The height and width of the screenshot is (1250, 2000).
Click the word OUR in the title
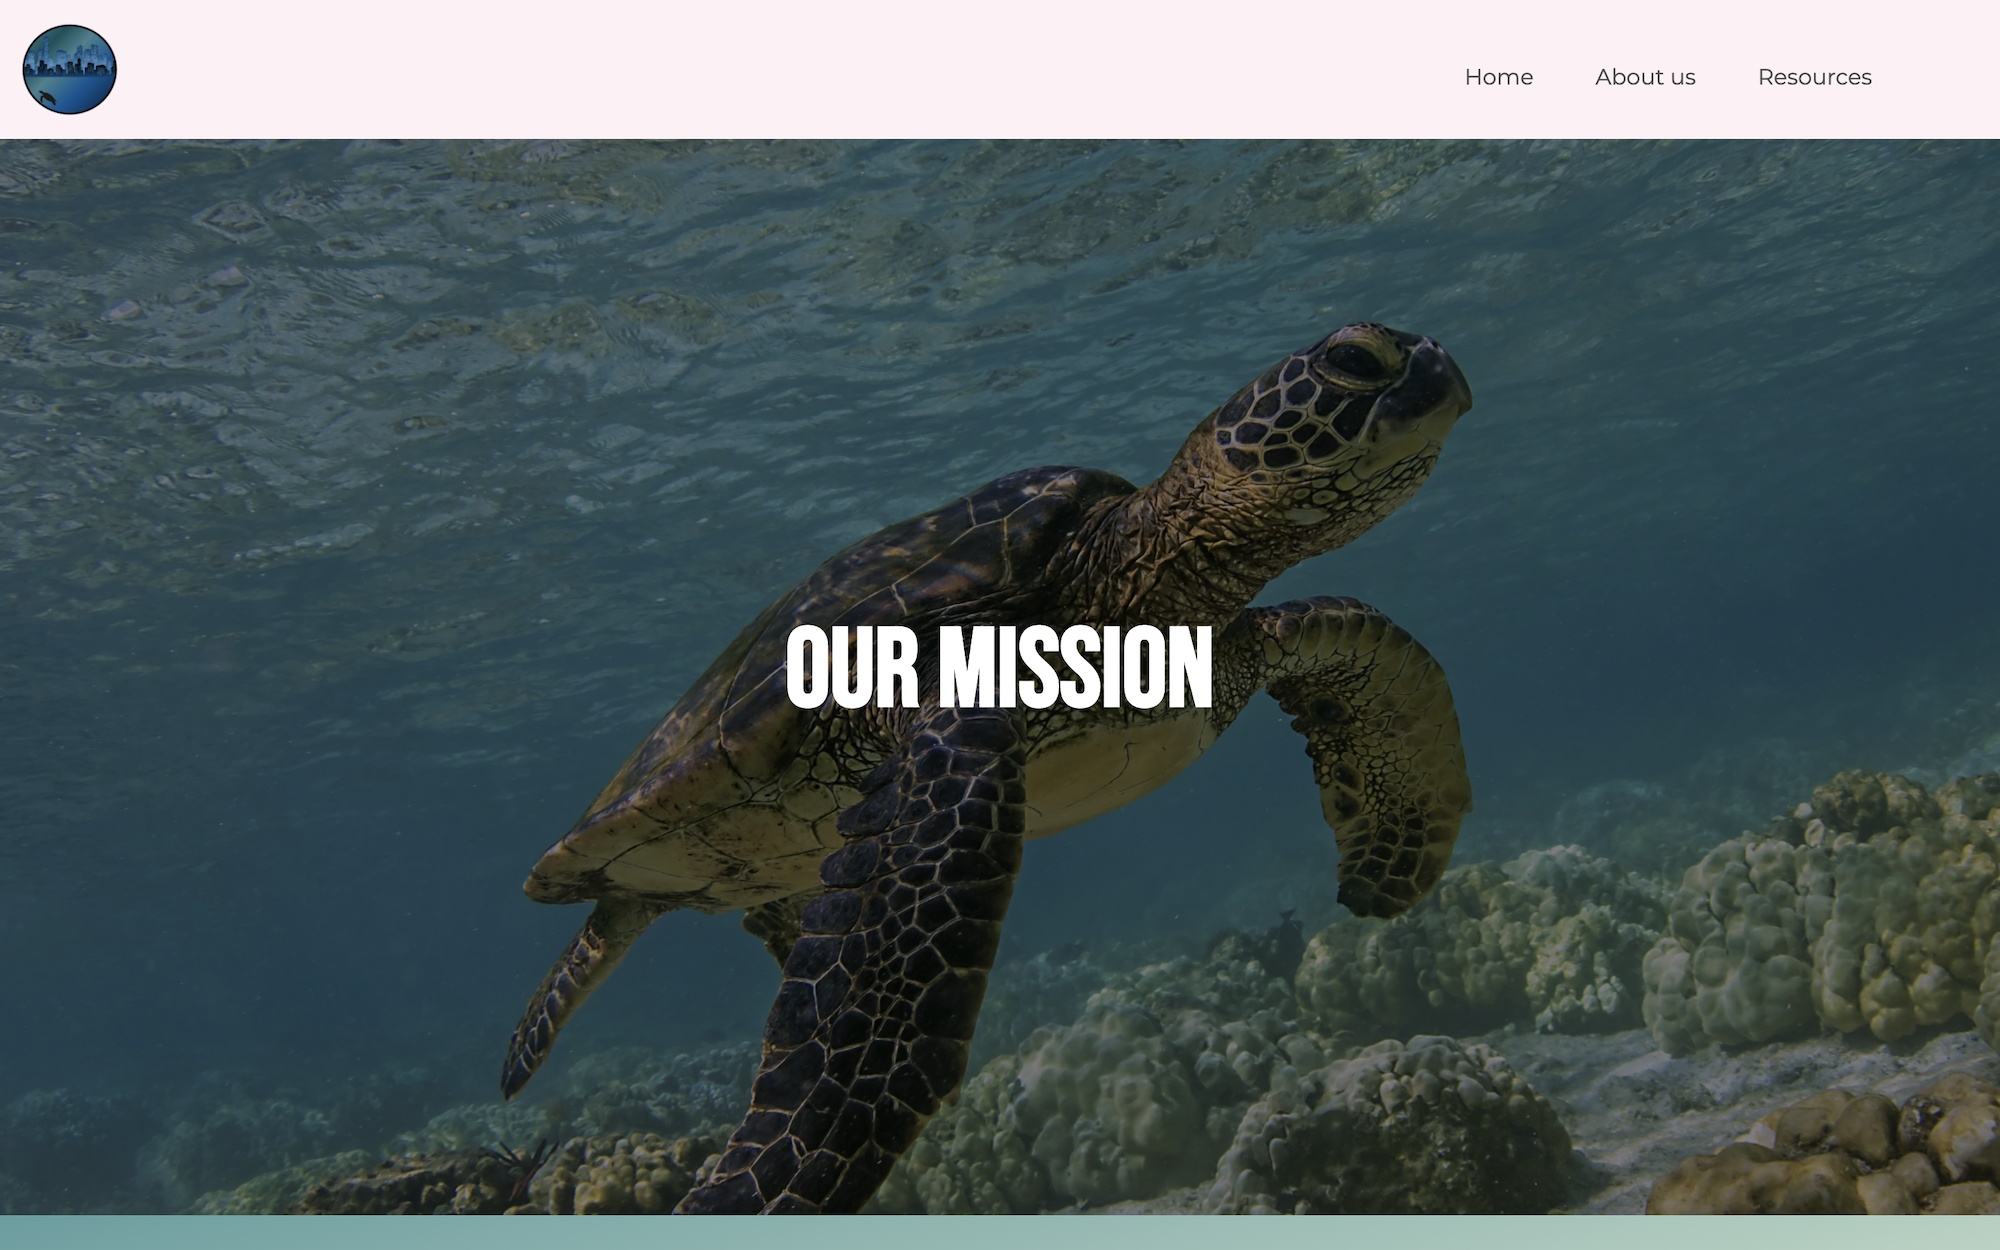(x=852, y=667)
